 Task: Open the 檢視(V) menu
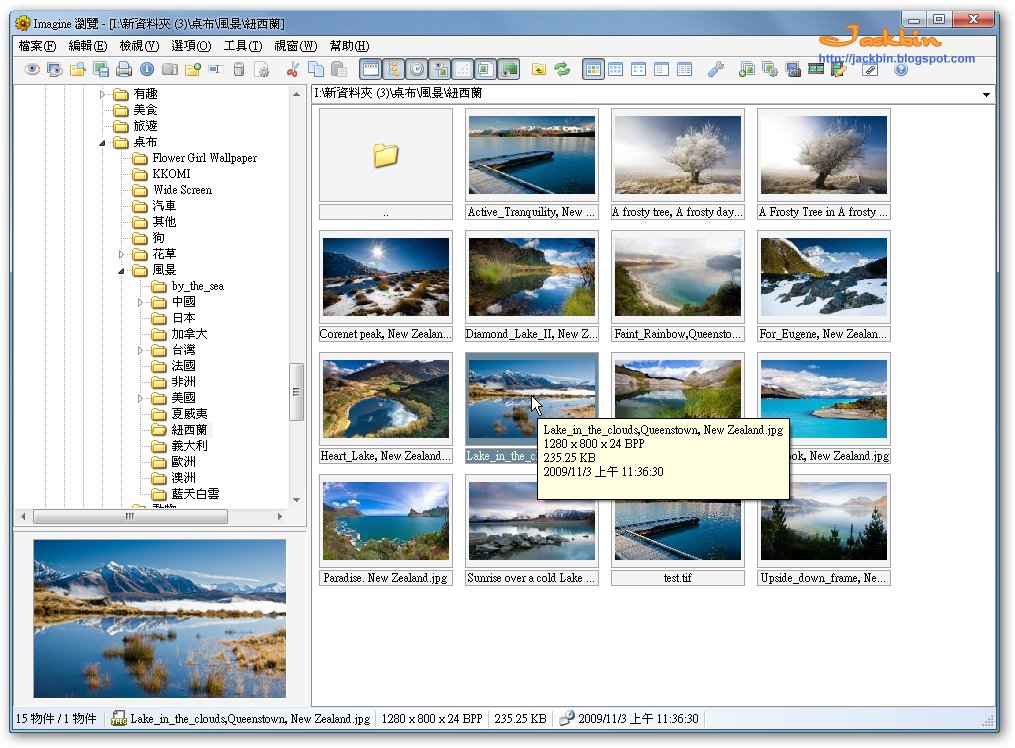[x=139, y=46]
